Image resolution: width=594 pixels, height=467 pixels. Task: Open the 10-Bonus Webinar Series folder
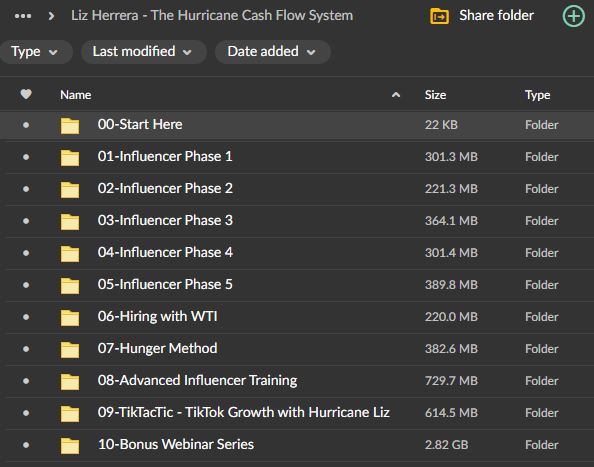[x=176, y=444]
